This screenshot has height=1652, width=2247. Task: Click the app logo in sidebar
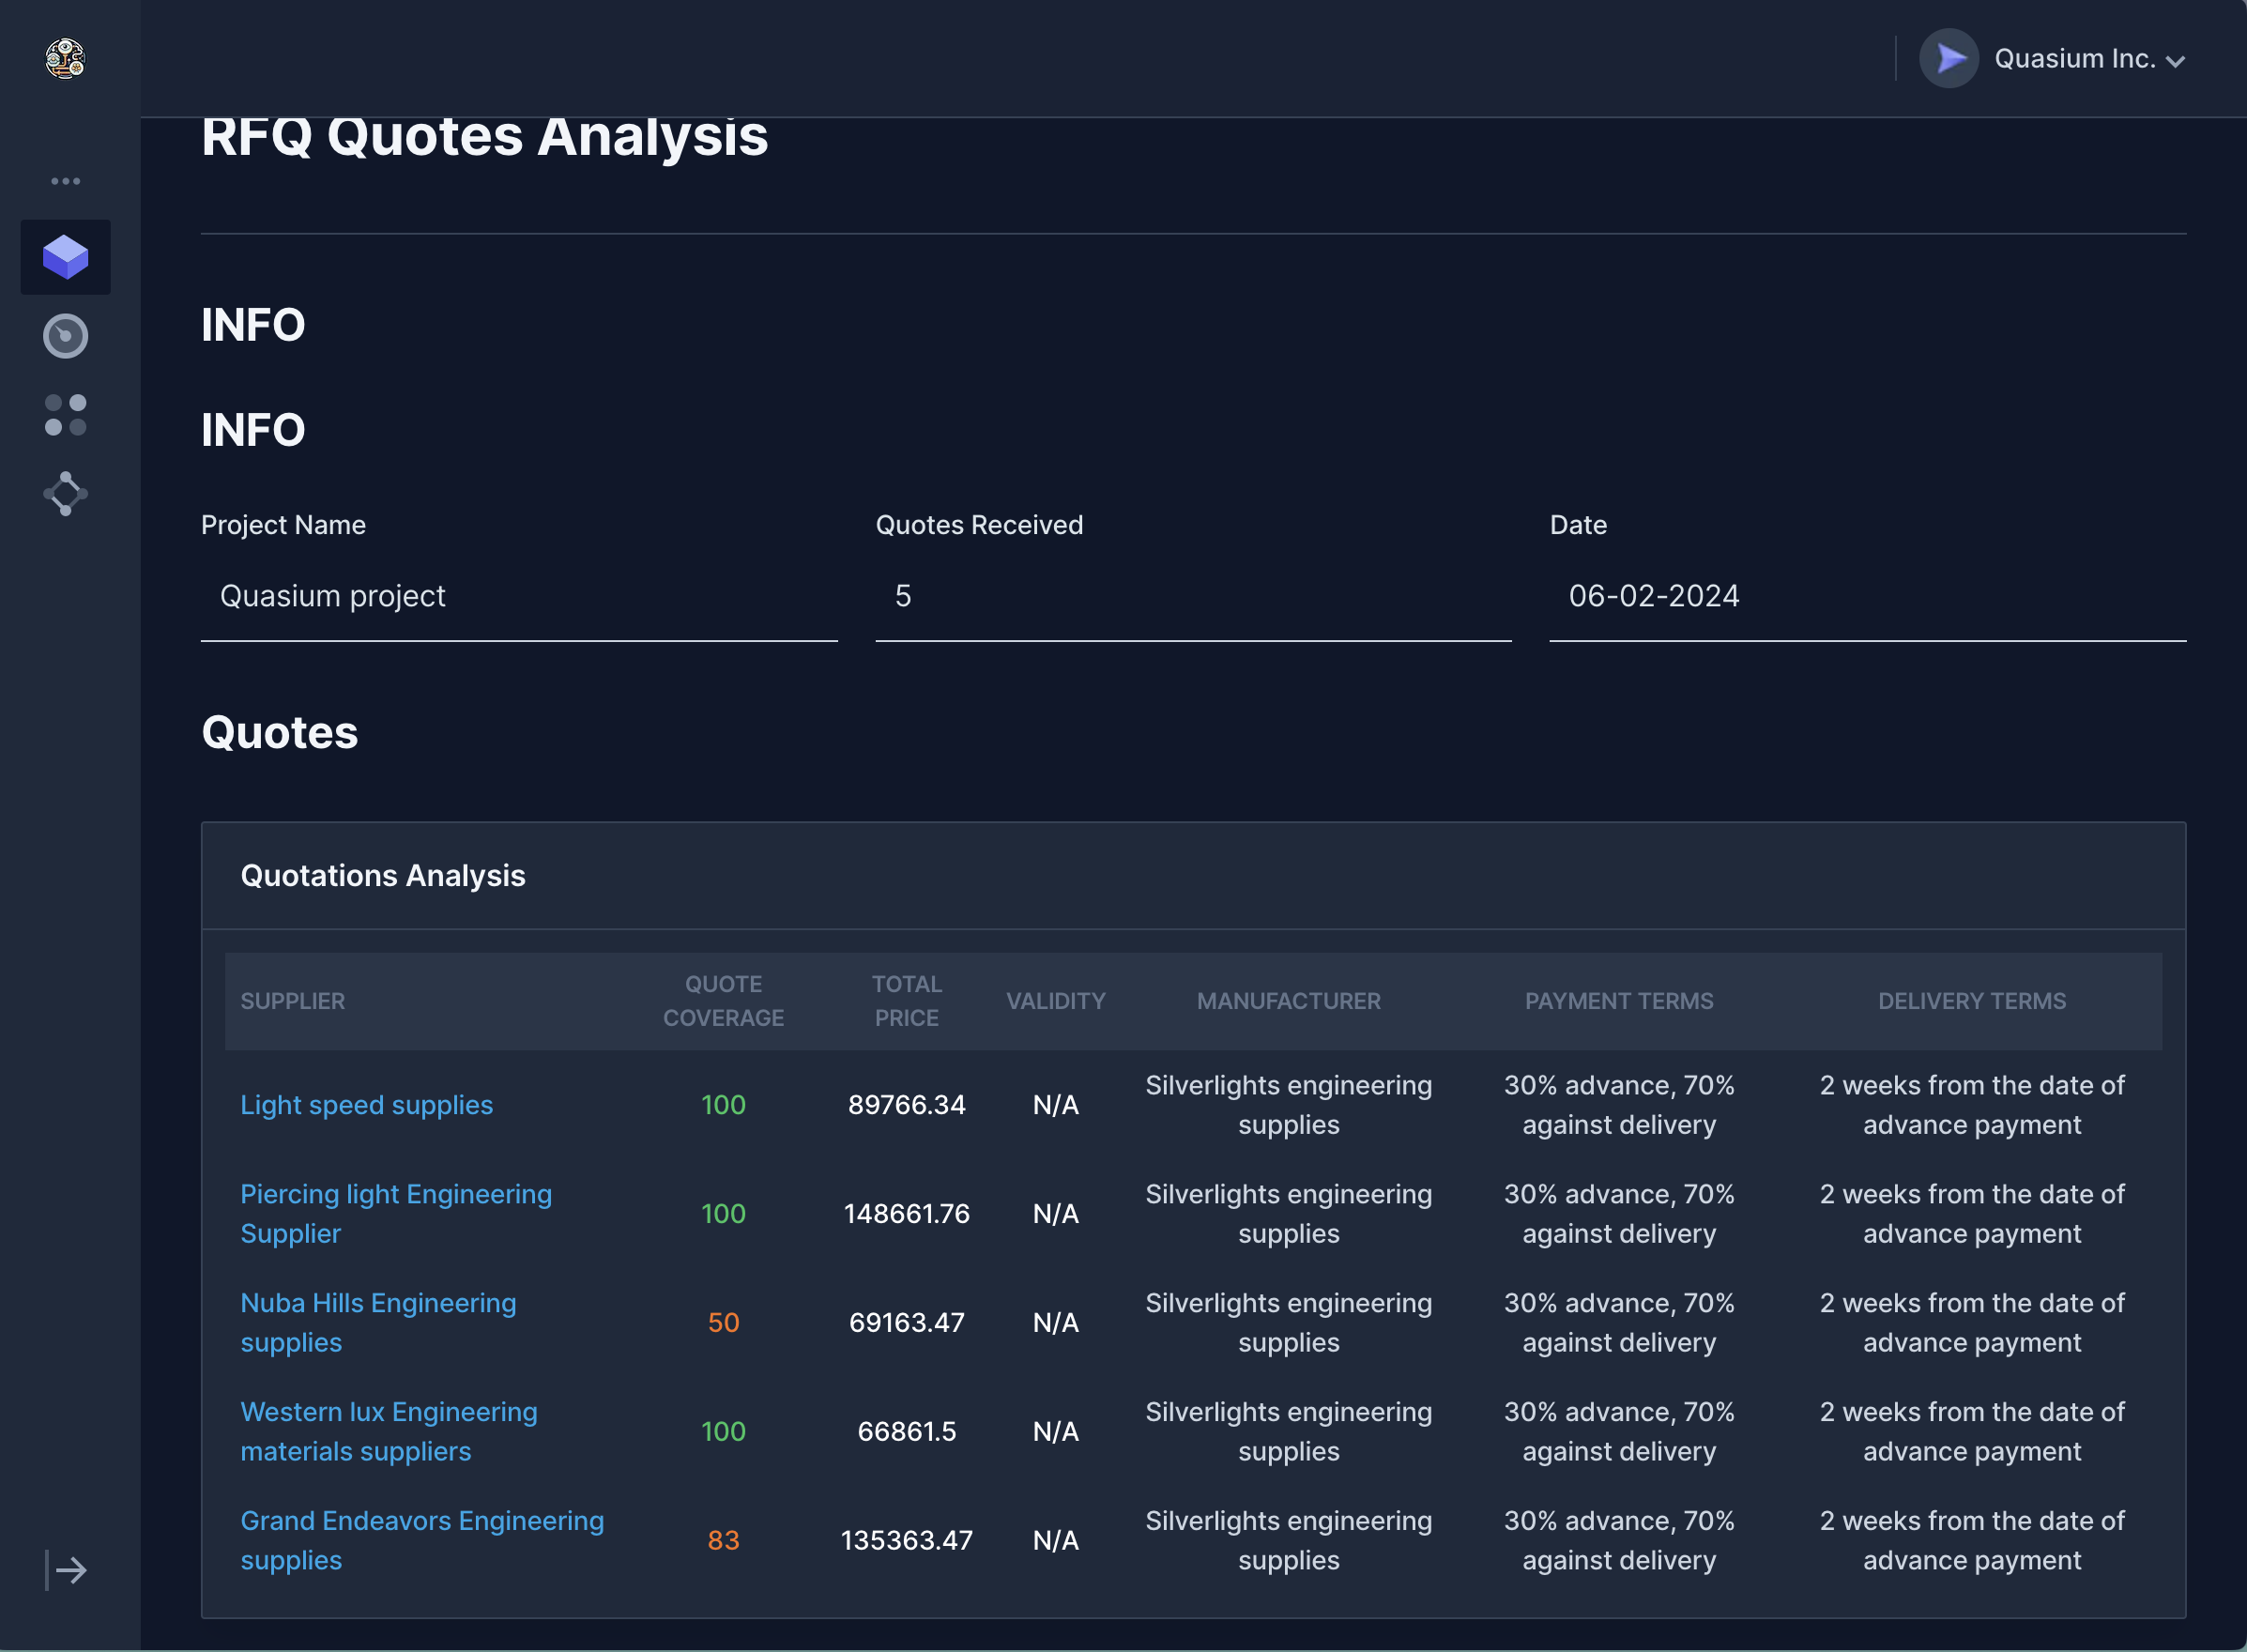[x=65, y=58]
